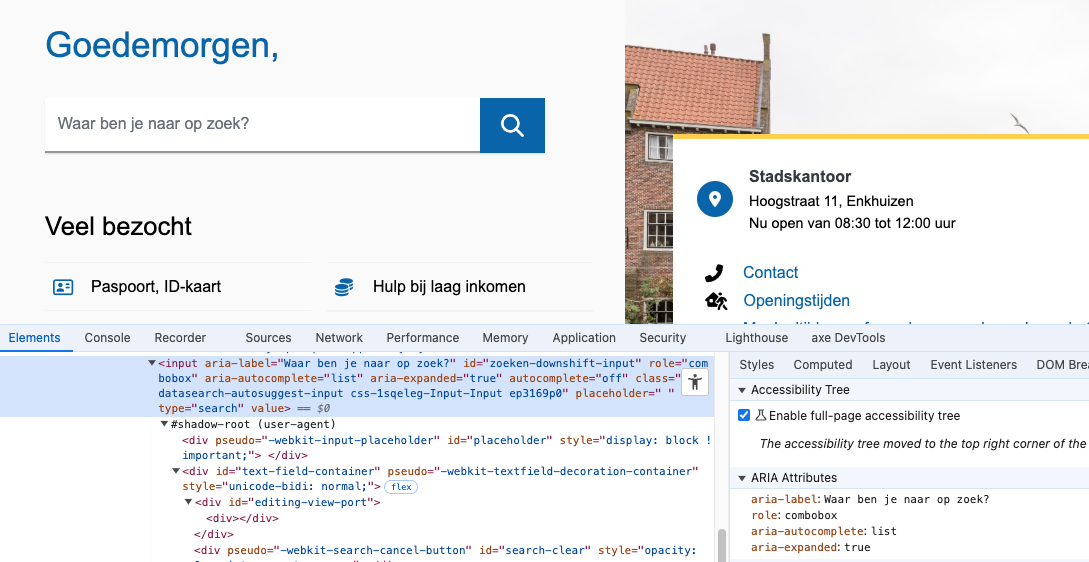Switch to the Styles sidebar tab
Viewport: 1089px width, 562px height.
[x=756, y=365]
